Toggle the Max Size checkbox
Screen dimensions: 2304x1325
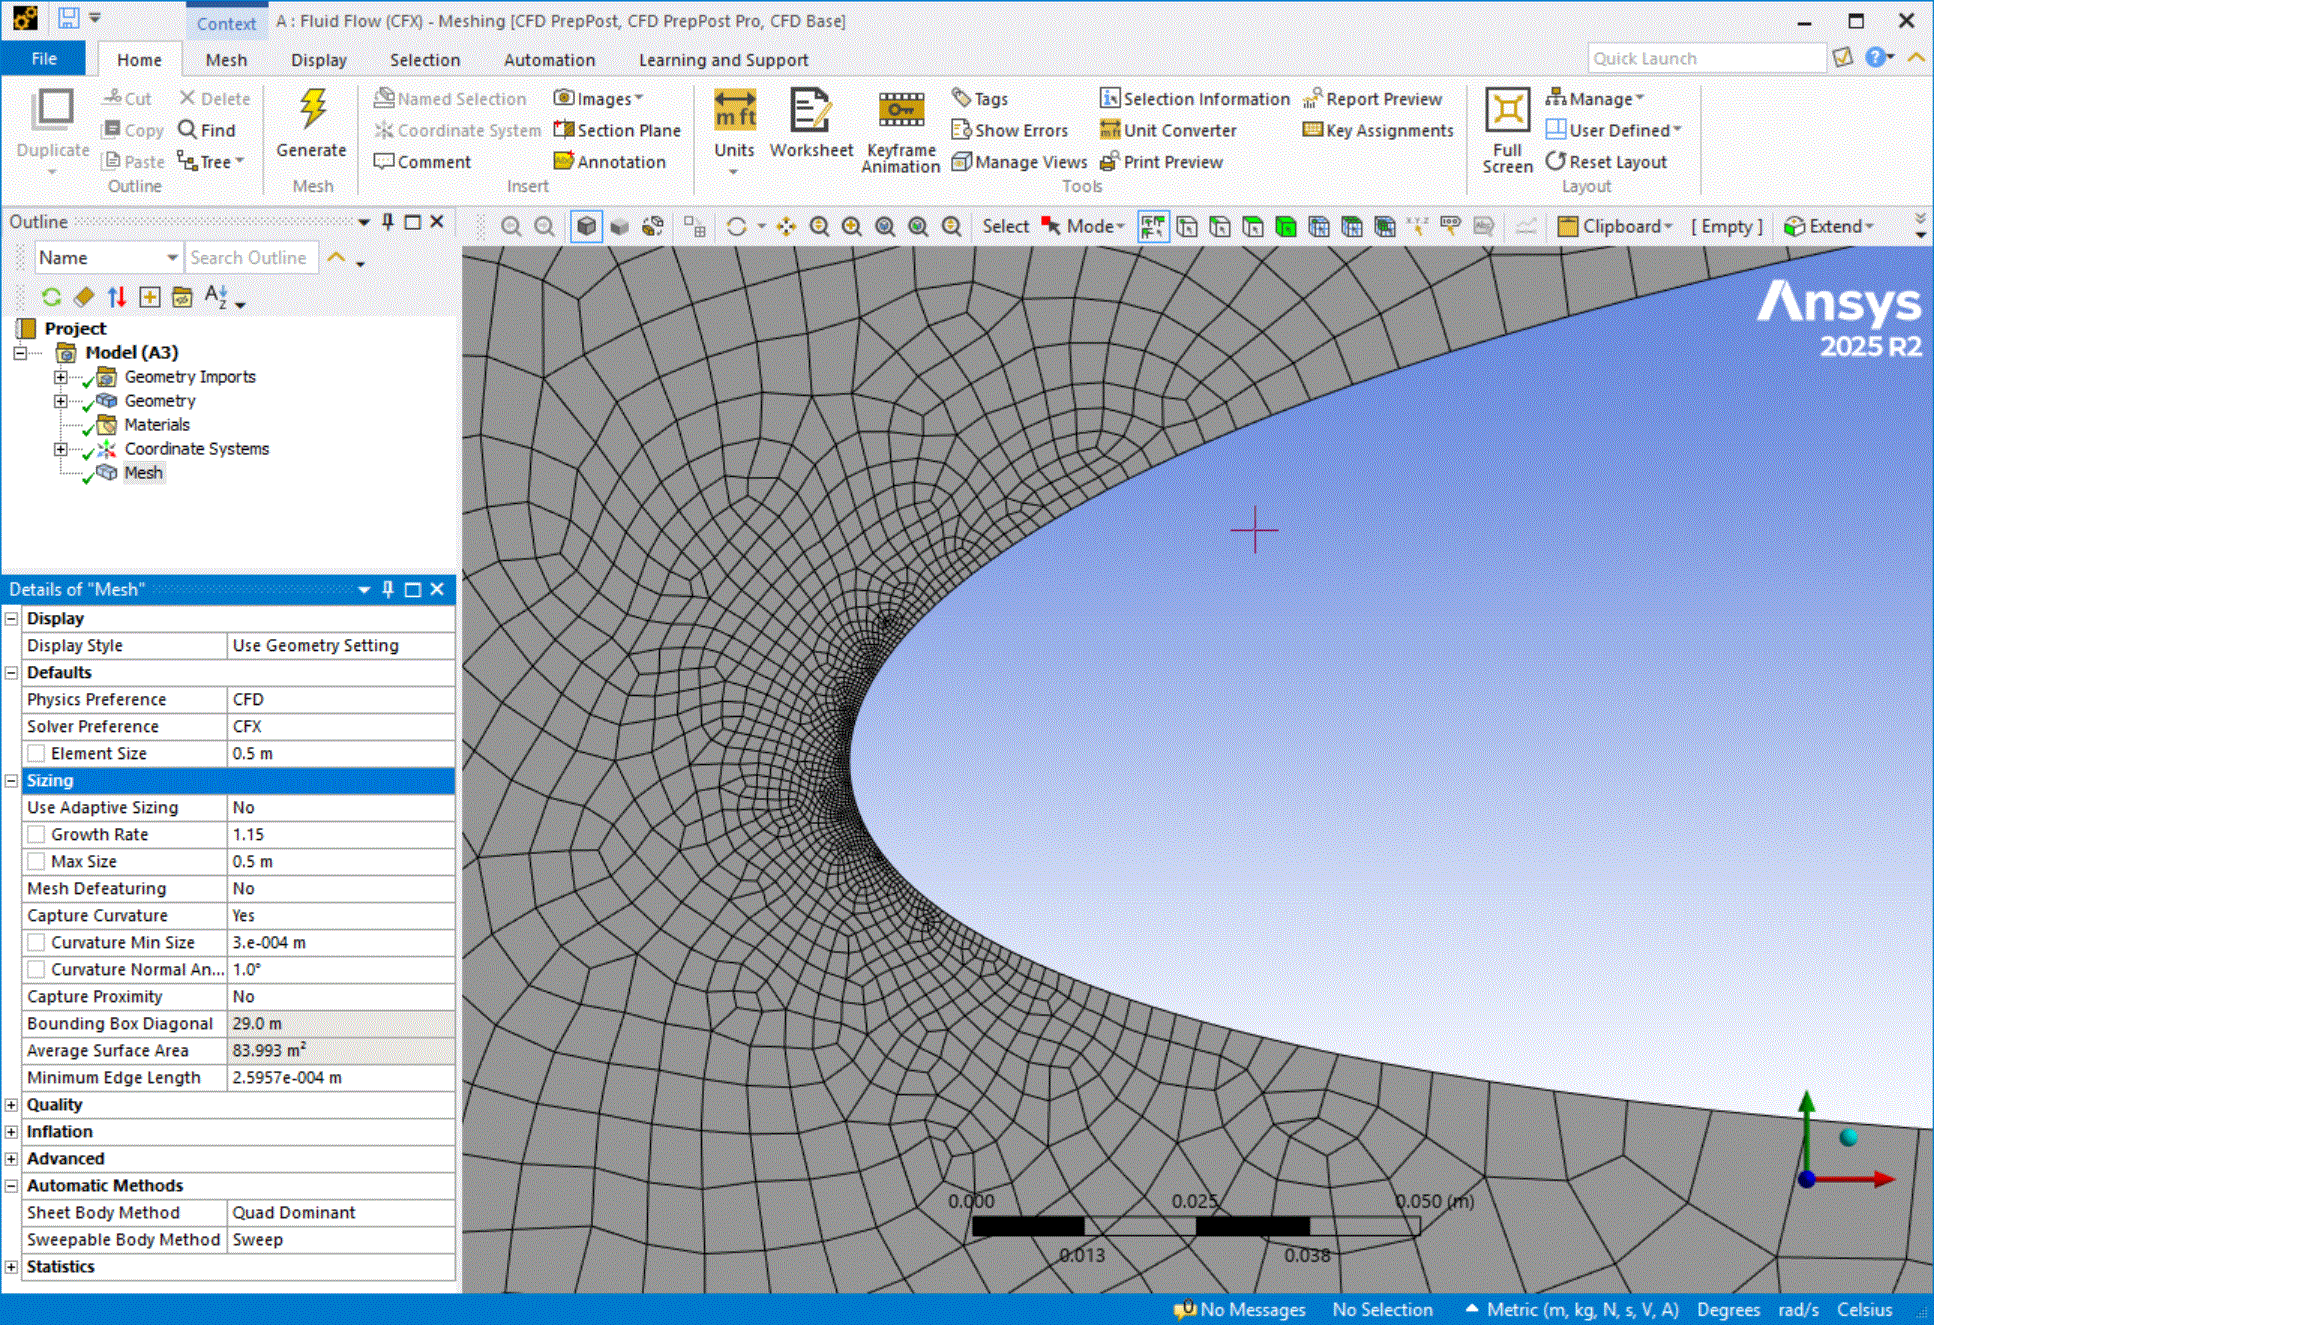36,861
